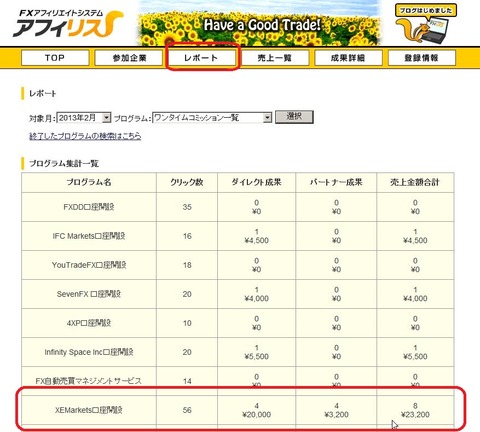The height and width of the screenshot is (432, 480).
Task: Click the 選択 button
Action: coord(294,117)
